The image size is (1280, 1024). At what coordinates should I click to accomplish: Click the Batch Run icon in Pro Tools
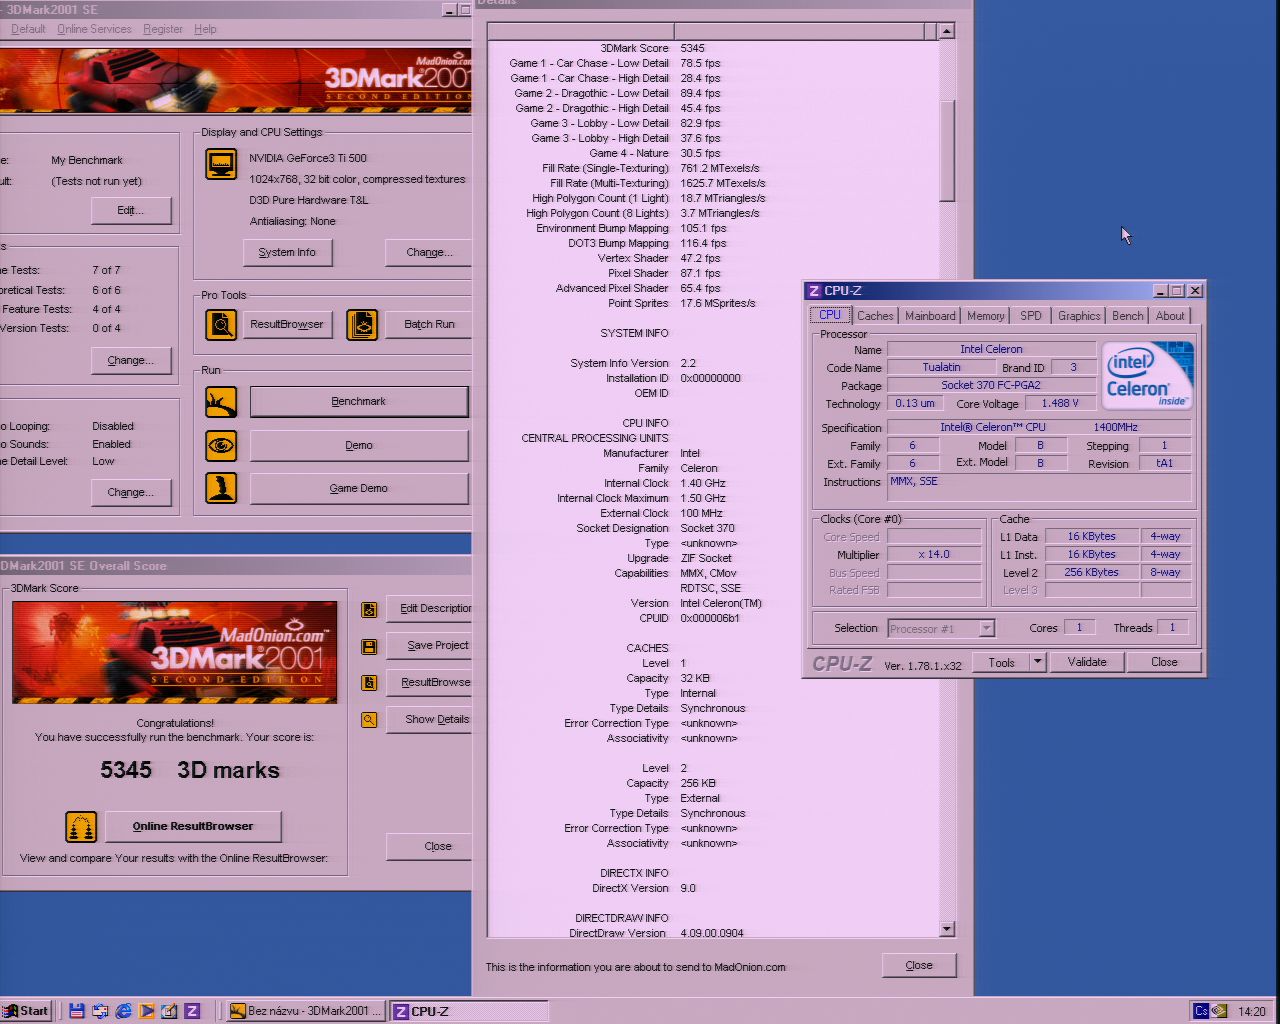[x=362, y=324]
